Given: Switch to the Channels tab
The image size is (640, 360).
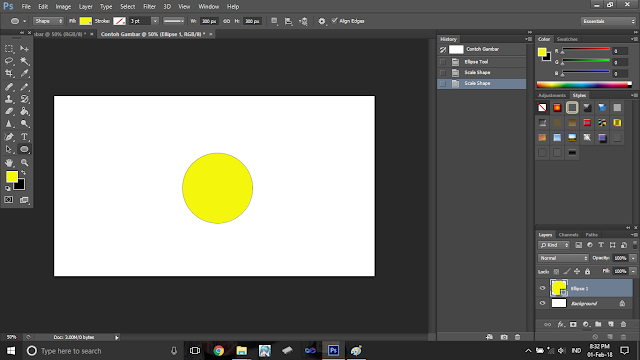Looking at the screenshot, I should point(569,235).
